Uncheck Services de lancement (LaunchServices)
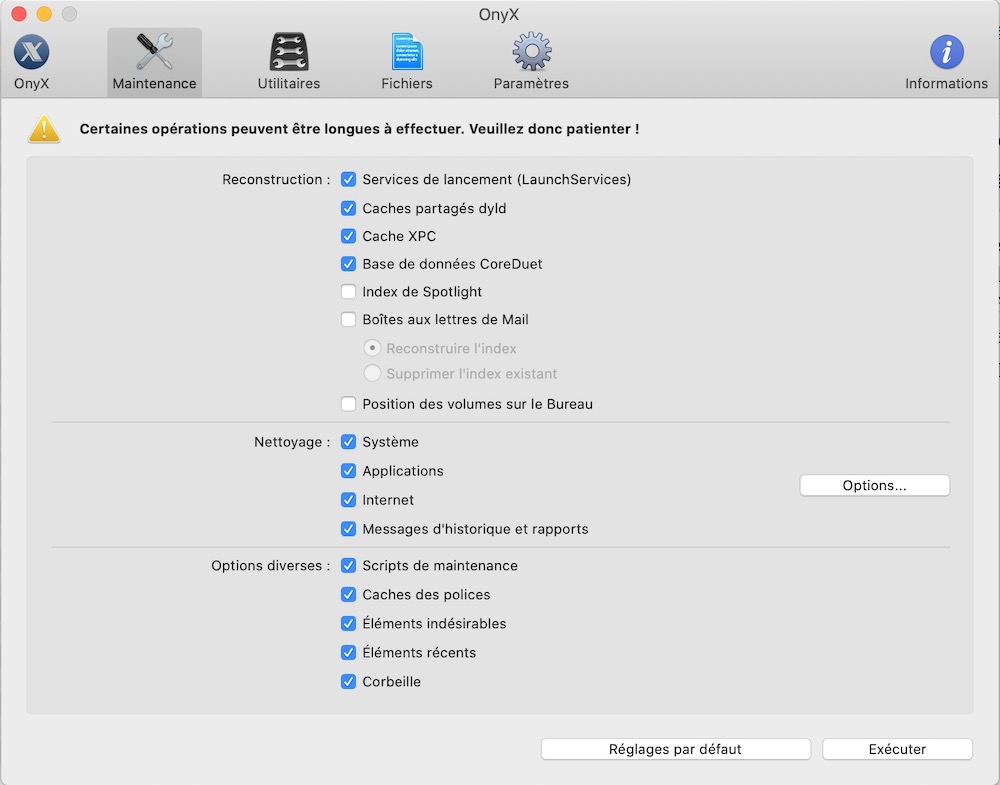Image resolution: width=1000 pixels, height=785 pixels. pos(348,179)
